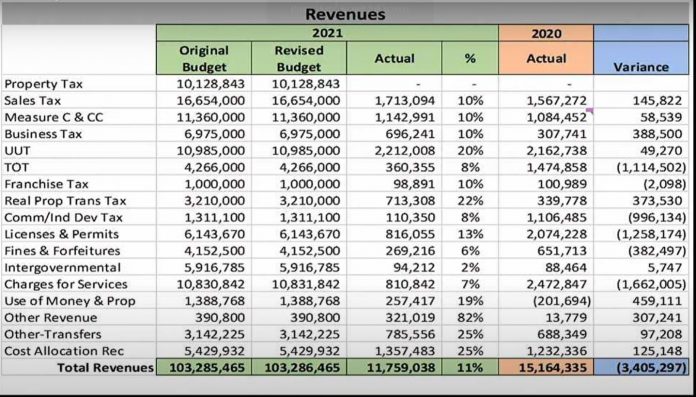Click Intergovernmental variance 5,747
The height and width of the screenshot is (397, 696).
coord(664,268)
